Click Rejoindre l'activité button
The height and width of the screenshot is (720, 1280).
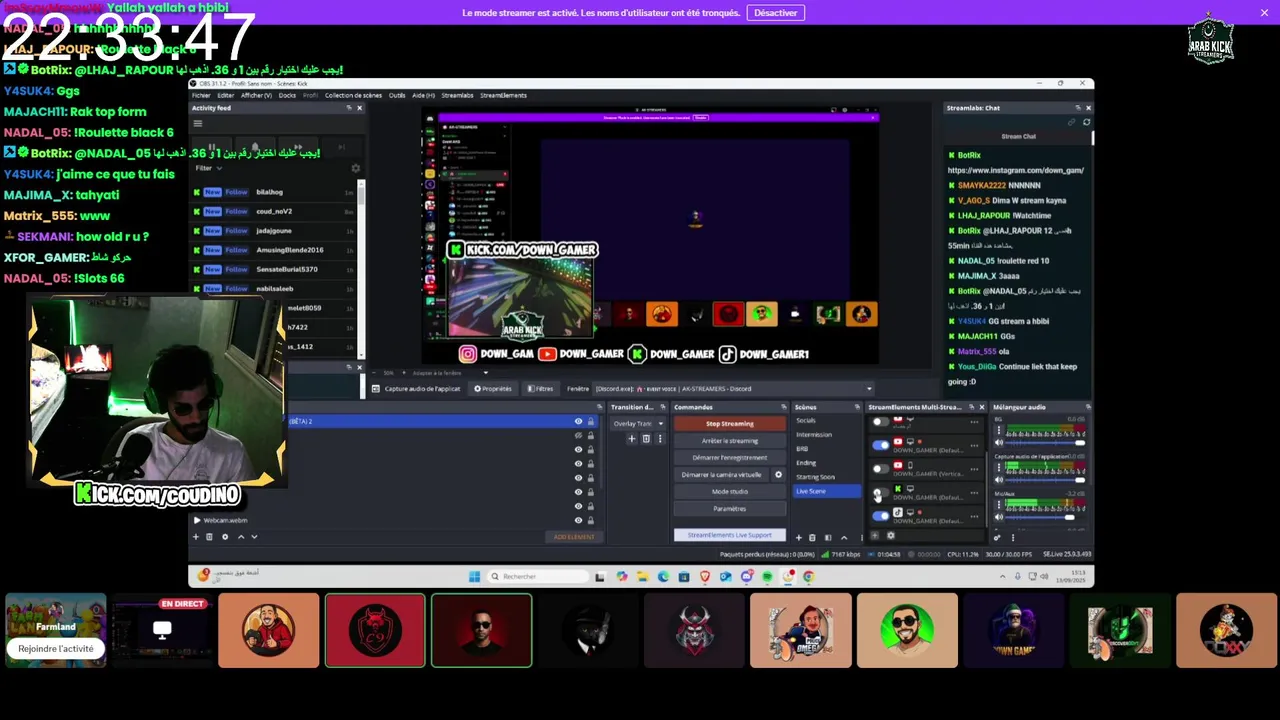56,649
